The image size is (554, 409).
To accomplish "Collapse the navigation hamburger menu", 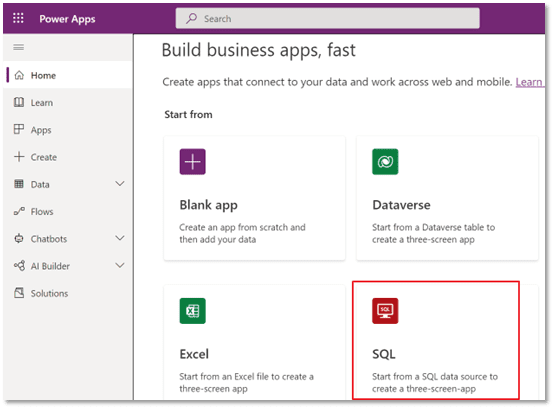I will click(19, 47).
